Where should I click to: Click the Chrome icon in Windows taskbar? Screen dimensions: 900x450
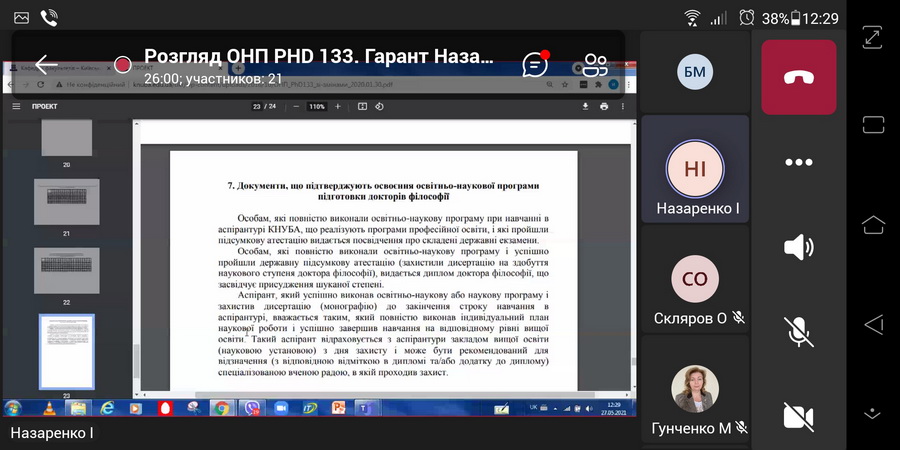[221, 408]
